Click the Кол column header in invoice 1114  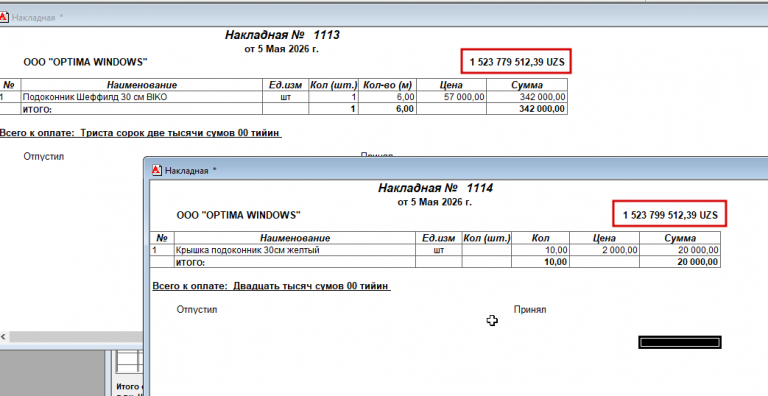point(540,238)
